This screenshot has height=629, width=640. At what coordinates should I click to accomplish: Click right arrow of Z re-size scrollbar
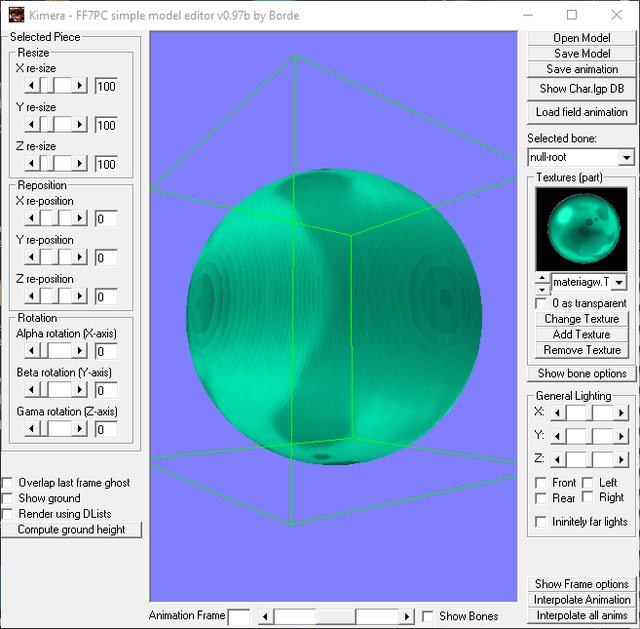(x=80, y=164)
